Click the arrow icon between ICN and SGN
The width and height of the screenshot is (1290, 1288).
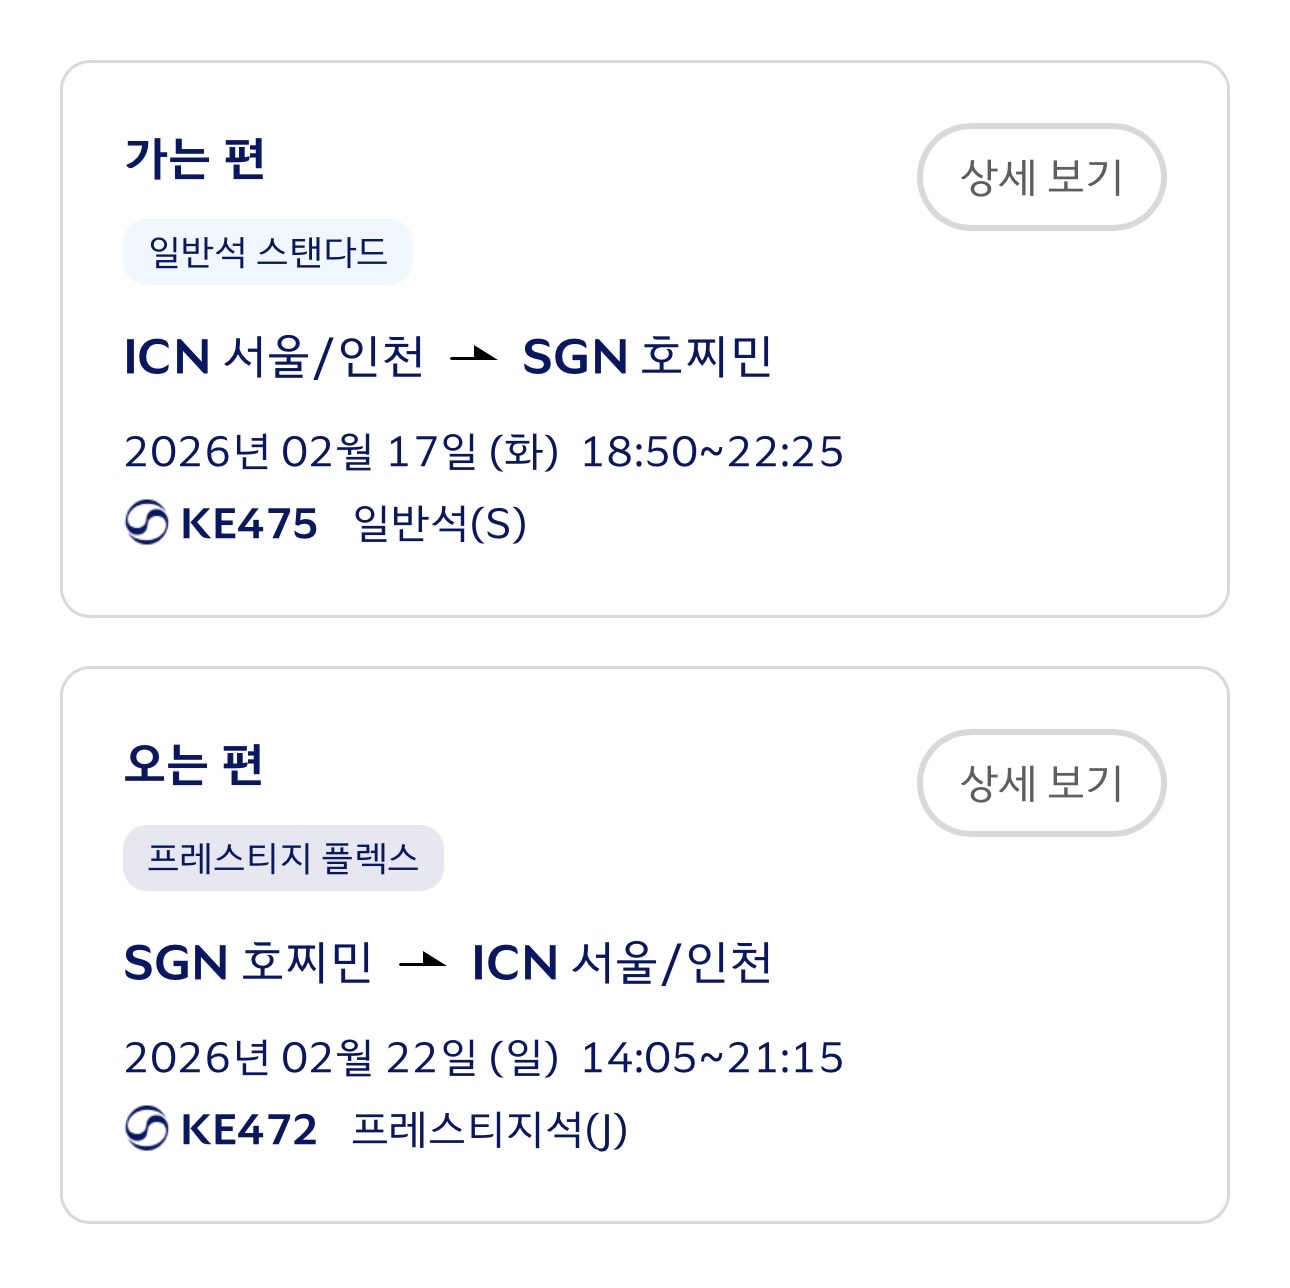click(473, 355)
